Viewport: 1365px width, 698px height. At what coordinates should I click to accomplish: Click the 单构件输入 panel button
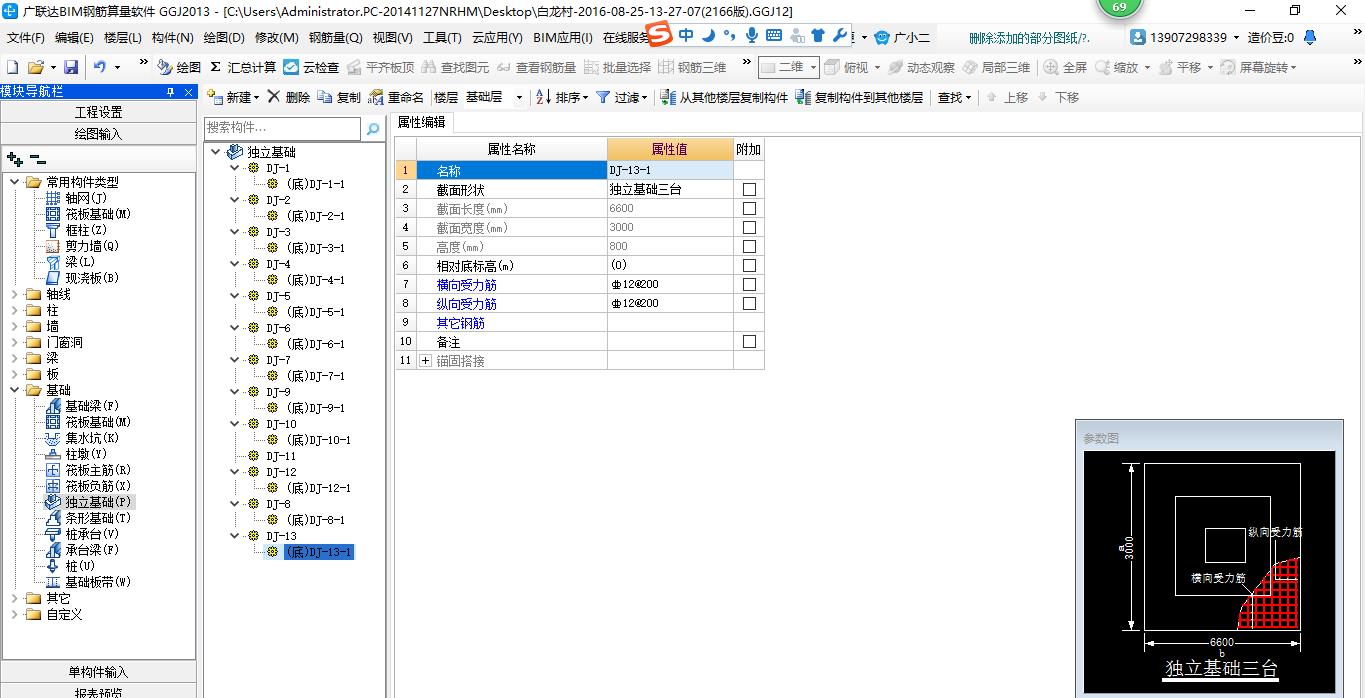coord(98,672)
